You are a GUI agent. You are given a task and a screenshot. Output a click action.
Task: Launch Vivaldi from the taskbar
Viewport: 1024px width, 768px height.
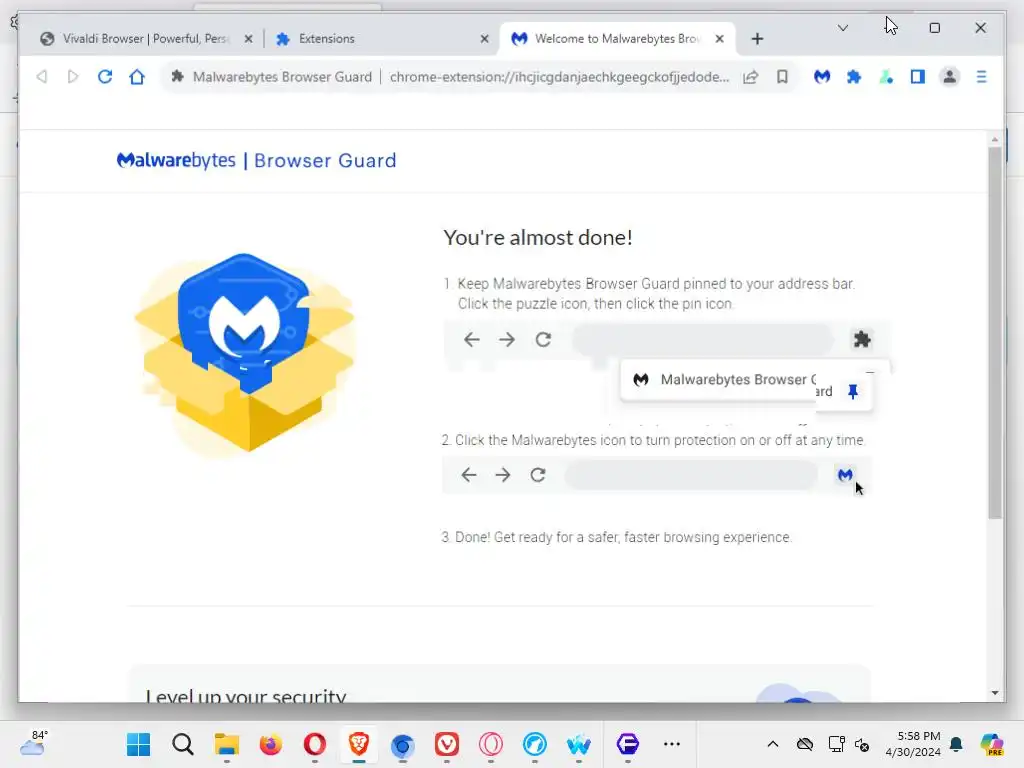[447, 744]
